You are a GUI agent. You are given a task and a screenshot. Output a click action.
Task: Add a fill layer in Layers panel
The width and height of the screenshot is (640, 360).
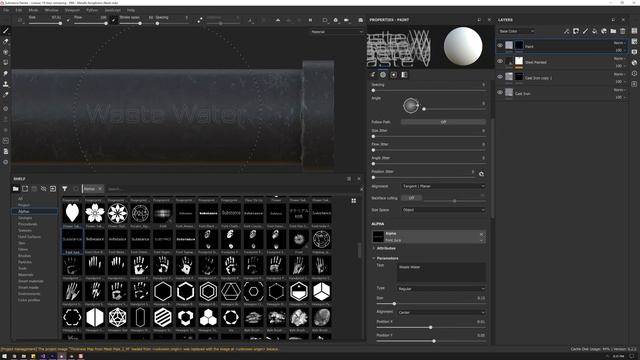point(595,31)
